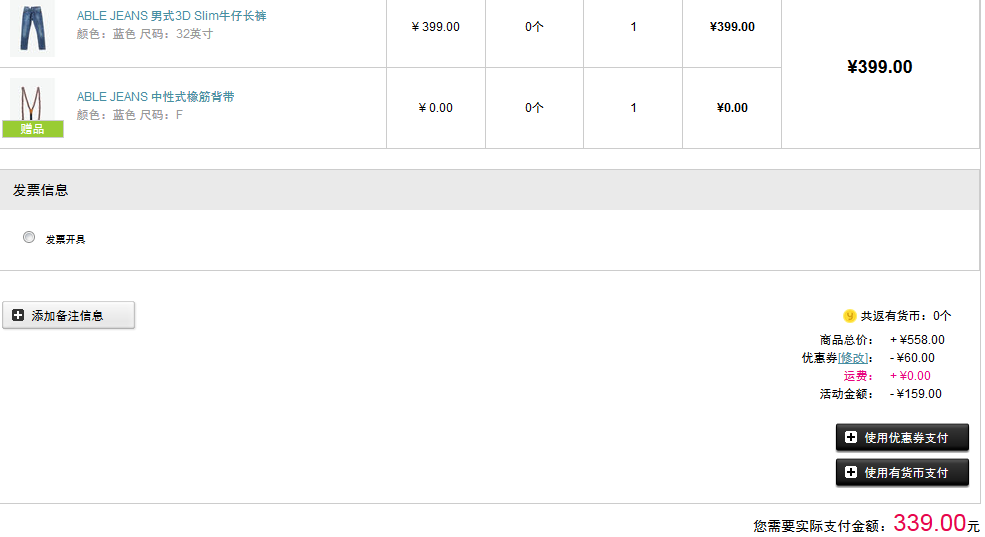Click the ¥399.00 order subtotal cell
Image resolution: width=985 pixels, height=537 pixels.
click(x=880, y=67)
